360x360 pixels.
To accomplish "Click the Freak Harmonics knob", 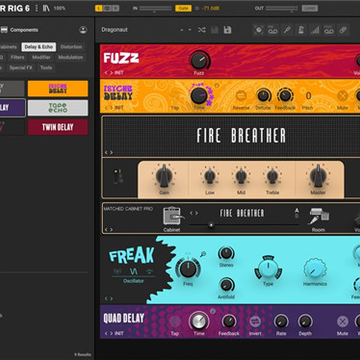I will [x=315, y=269].
